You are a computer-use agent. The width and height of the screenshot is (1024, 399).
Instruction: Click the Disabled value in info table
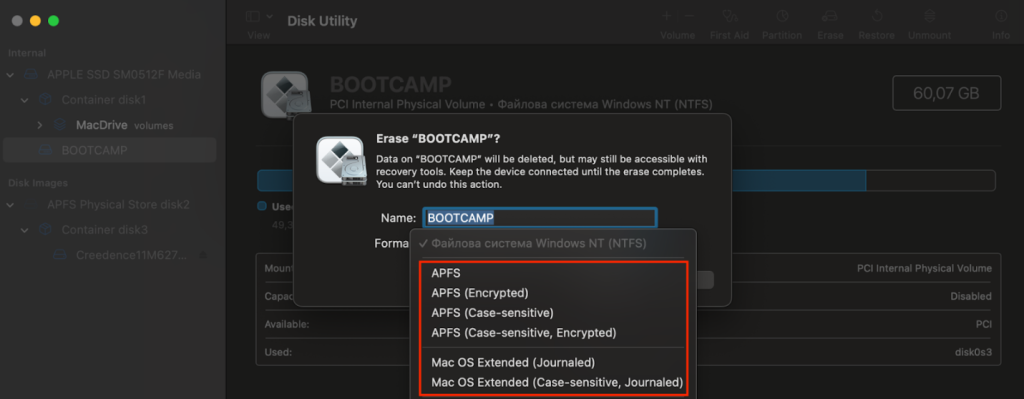(x=971, y=296)
